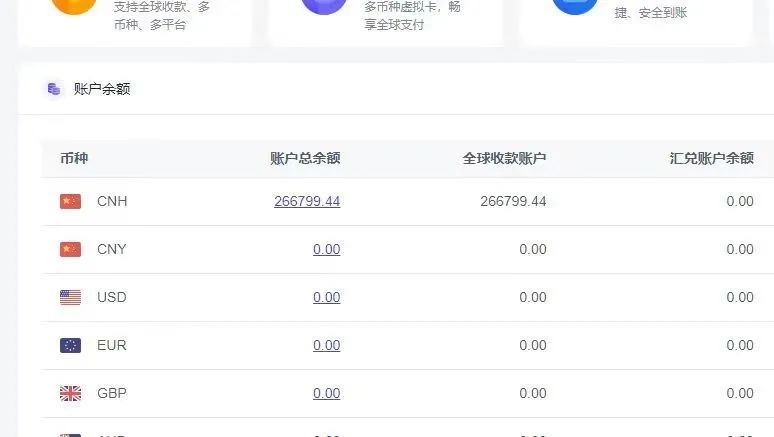The height and width of the screenshot is (437, 774).
Task: Click the China flag in CNH row
Action: click(x=70, y=201)
